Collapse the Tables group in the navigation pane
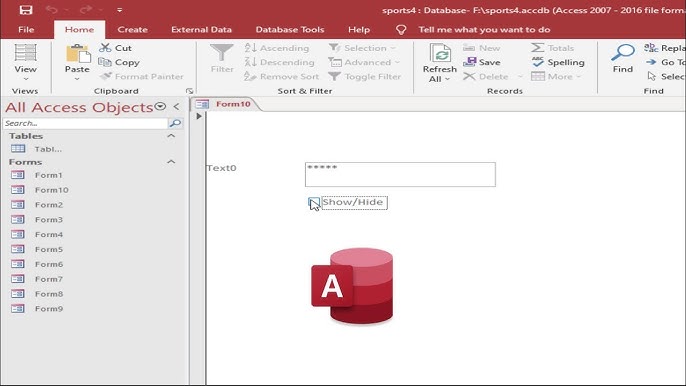The width and height of the screenshot is (686, 386). pos(171,136)
